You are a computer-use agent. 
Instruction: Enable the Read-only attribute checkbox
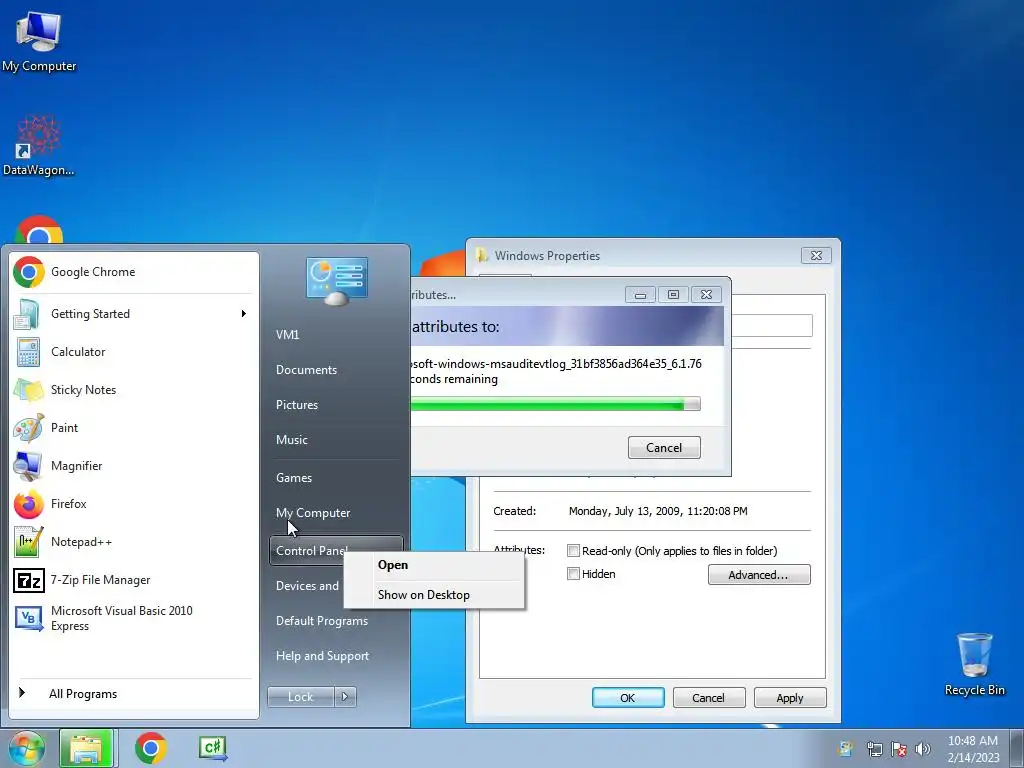tap(573, 551)
